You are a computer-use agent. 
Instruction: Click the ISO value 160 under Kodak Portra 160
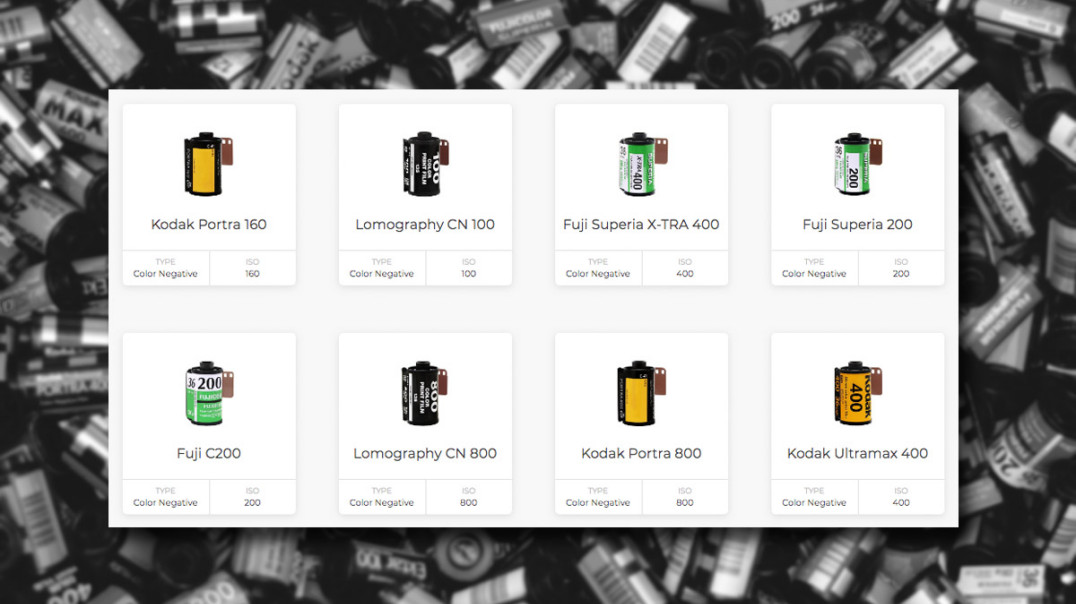253,274
